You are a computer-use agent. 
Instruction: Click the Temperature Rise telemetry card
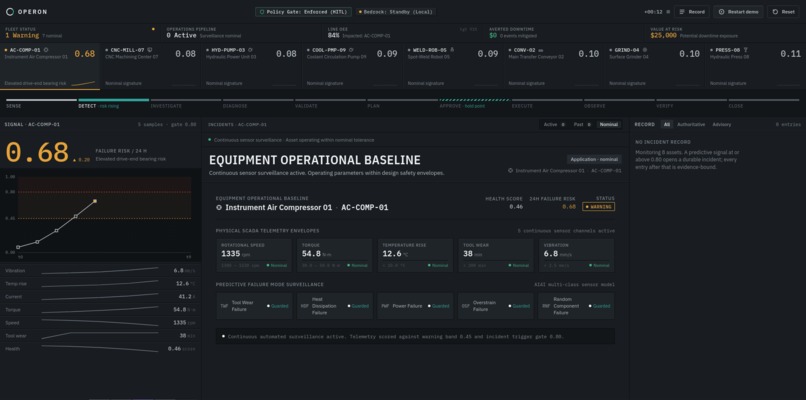click(415, 255)
